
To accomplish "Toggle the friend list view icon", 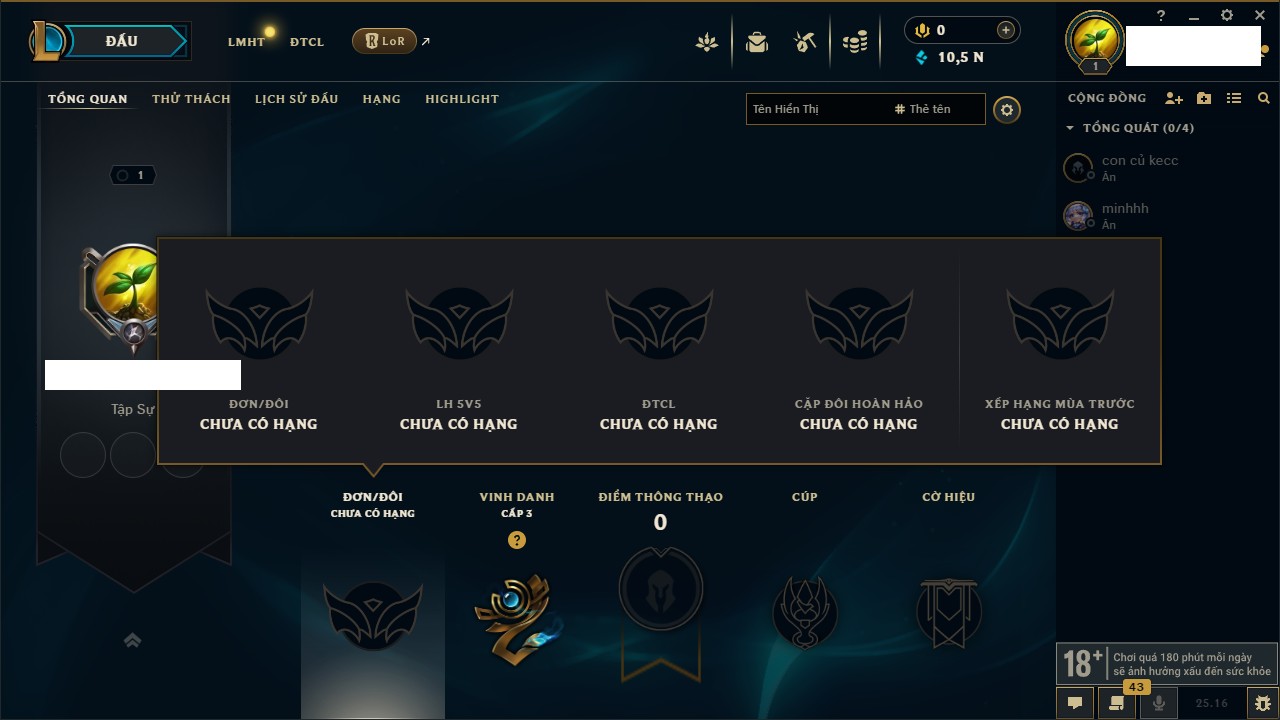I will pos(1234,98).
